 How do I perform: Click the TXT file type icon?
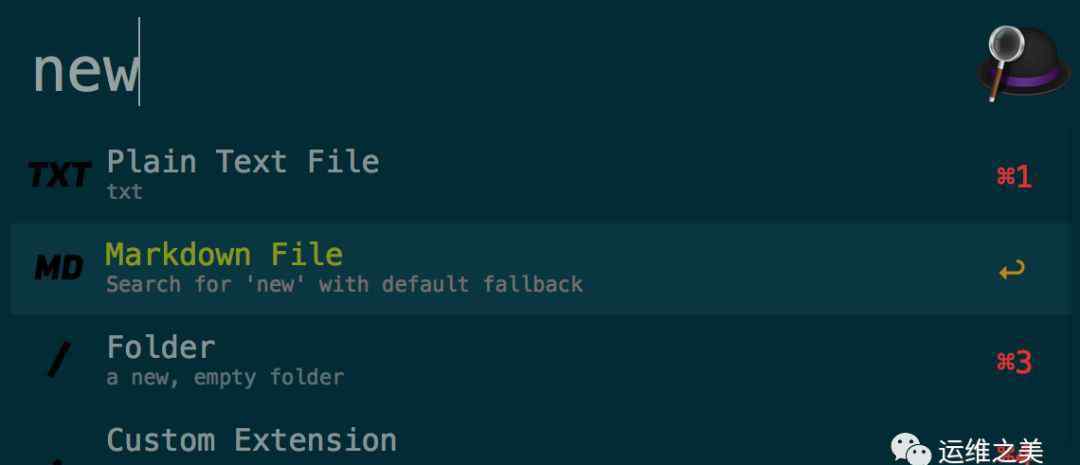(x=59, y=176)
